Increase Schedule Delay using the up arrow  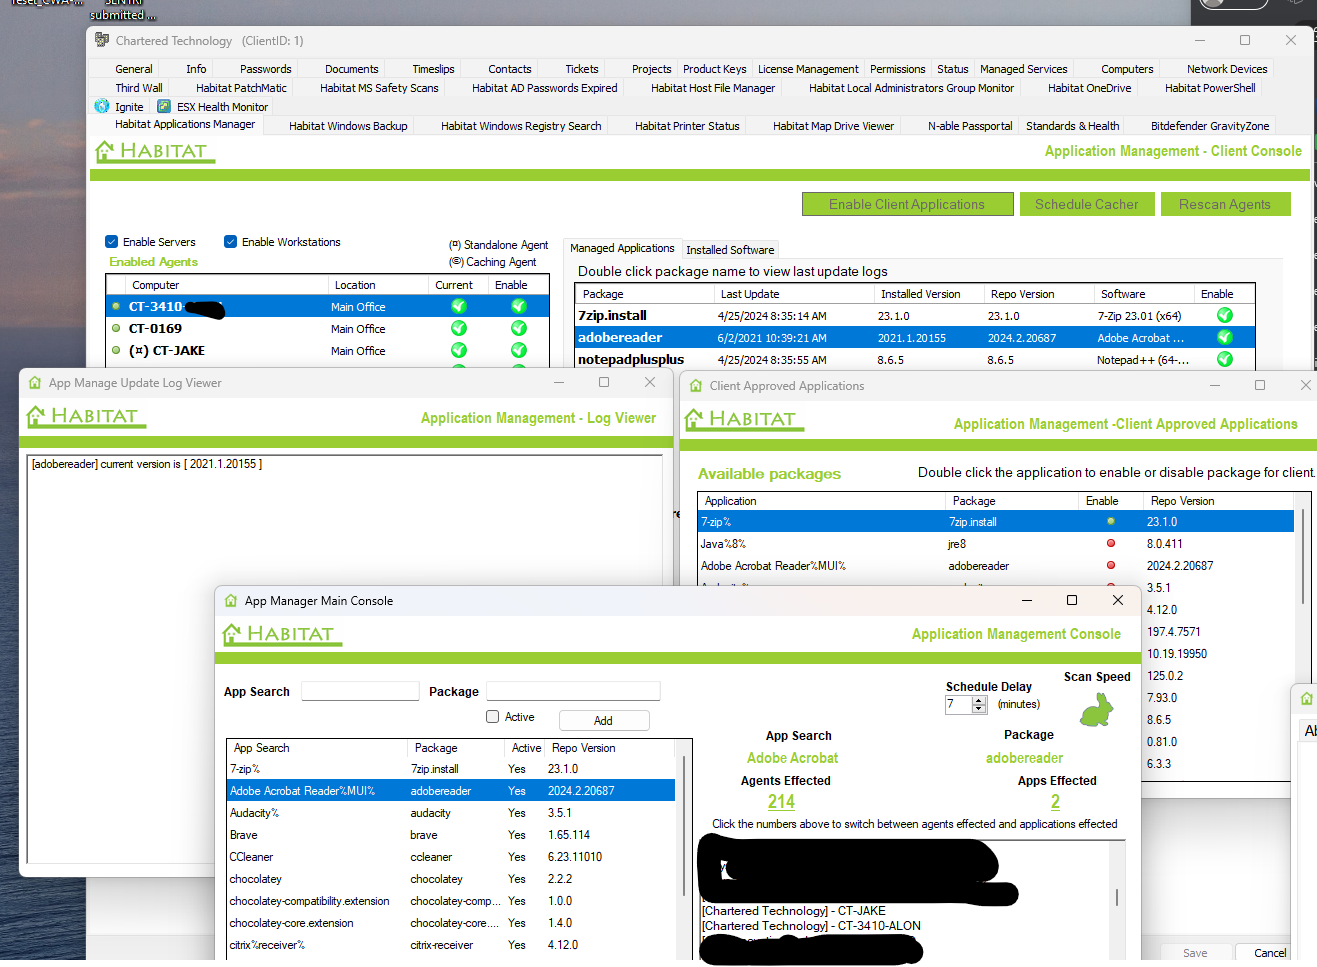[x=978, y=699]
